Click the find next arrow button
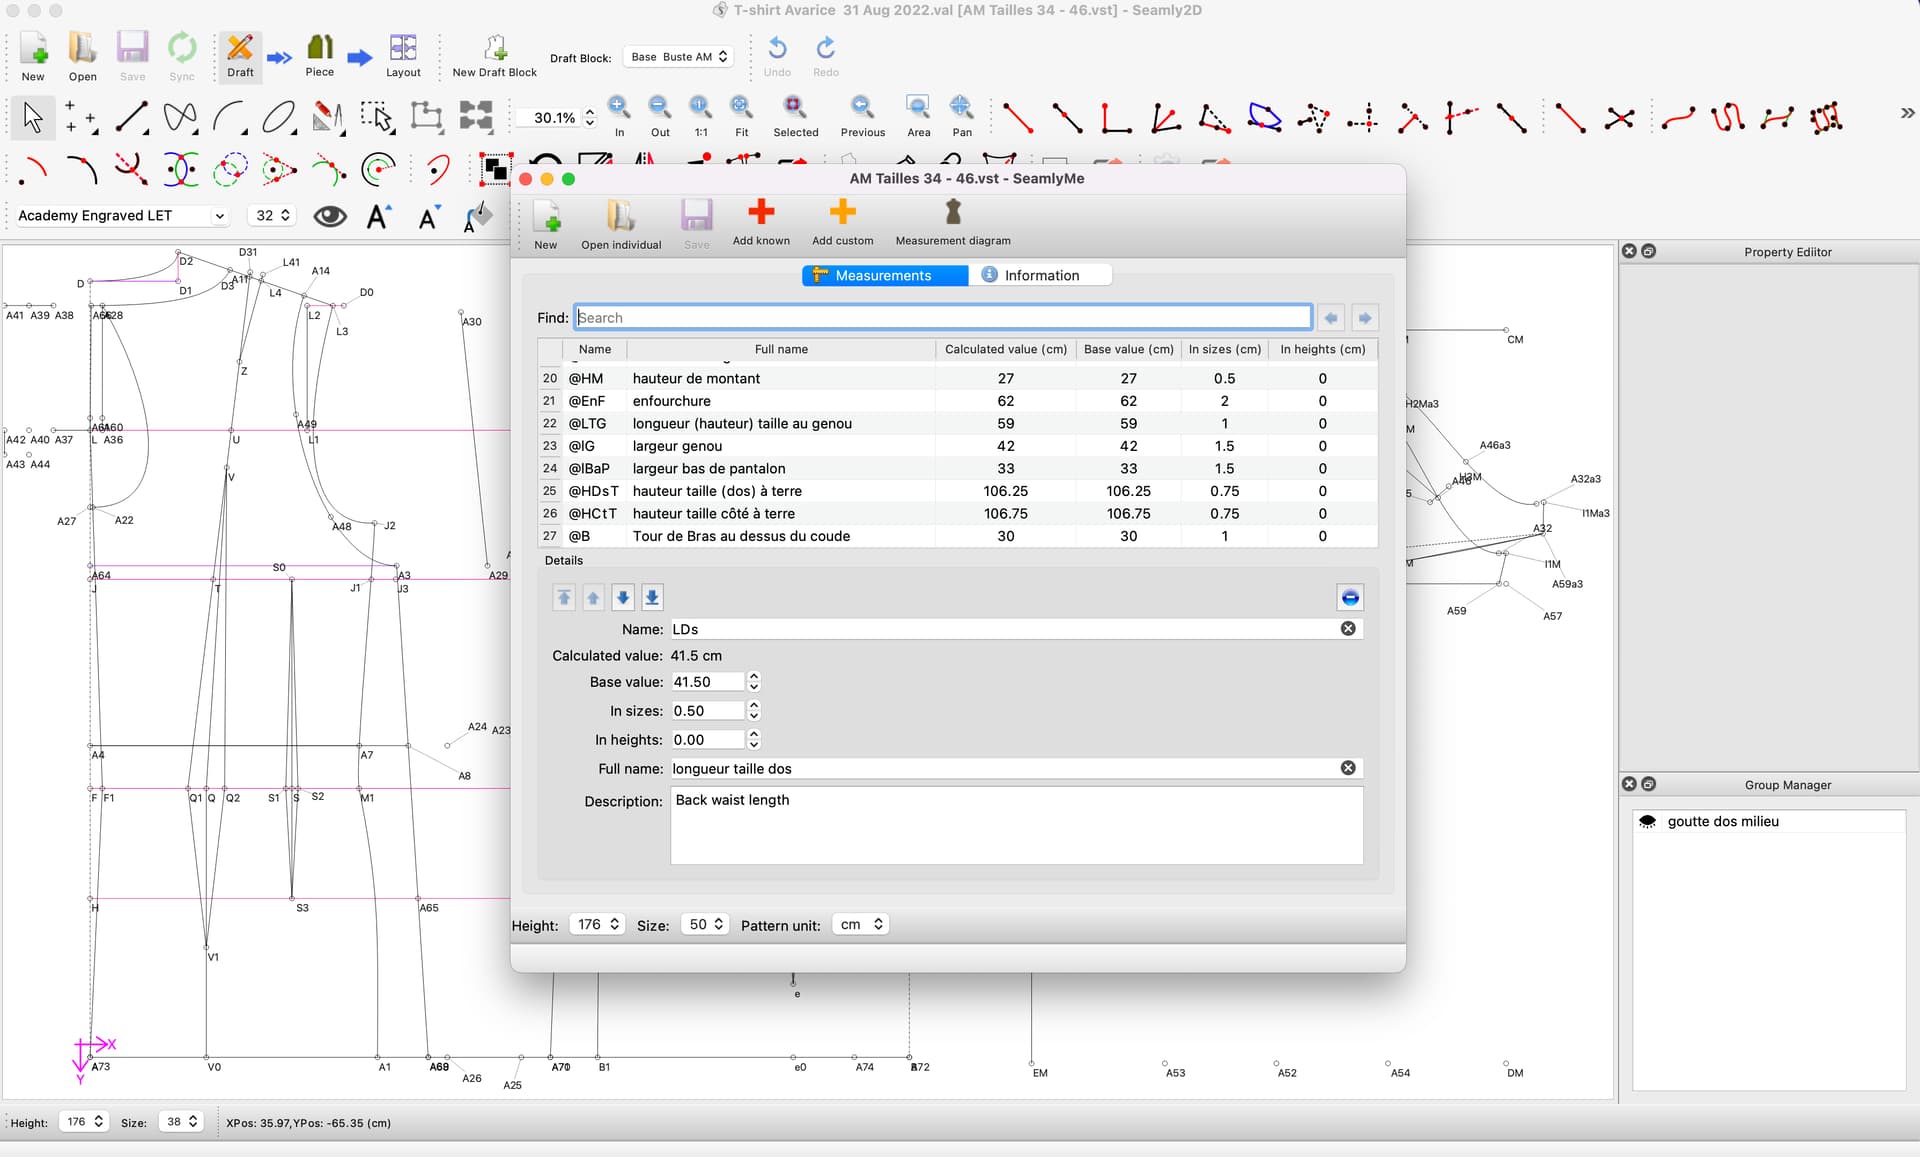This screenshot has width=1920, height=1157. tap(1365, 318)
